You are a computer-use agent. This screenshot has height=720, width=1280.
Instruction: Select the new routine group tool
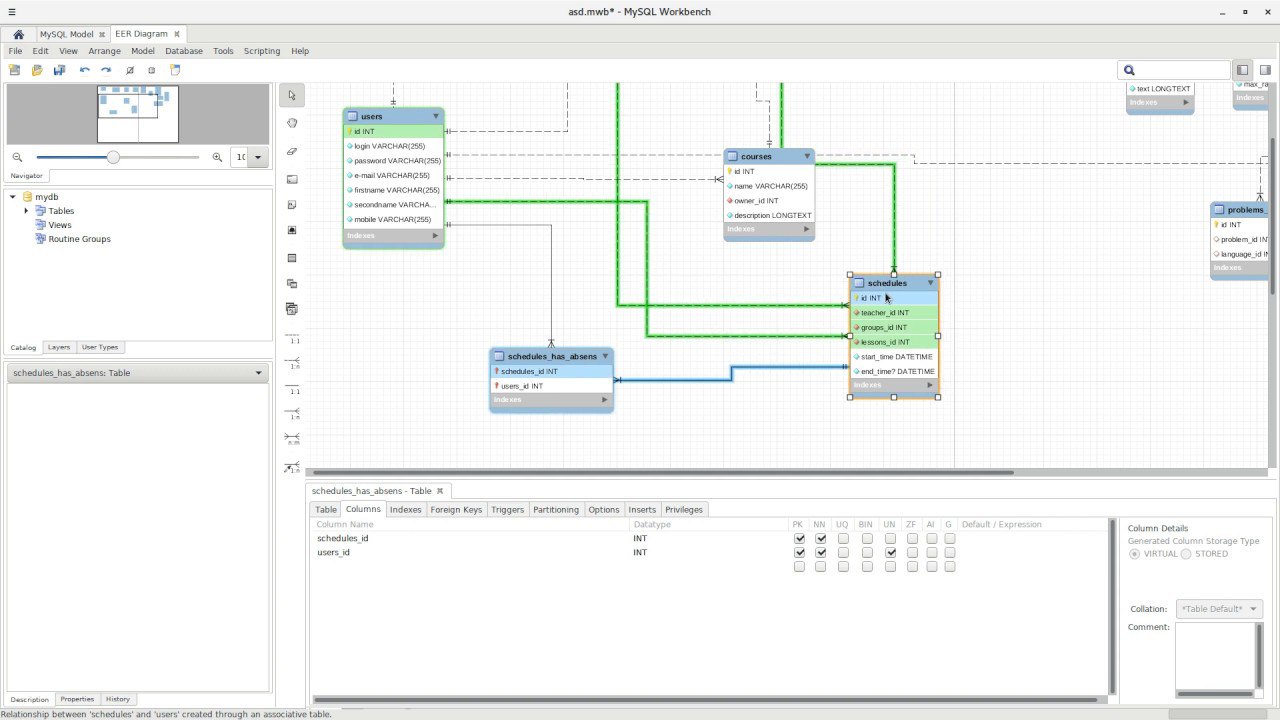(x=292, y=309)
